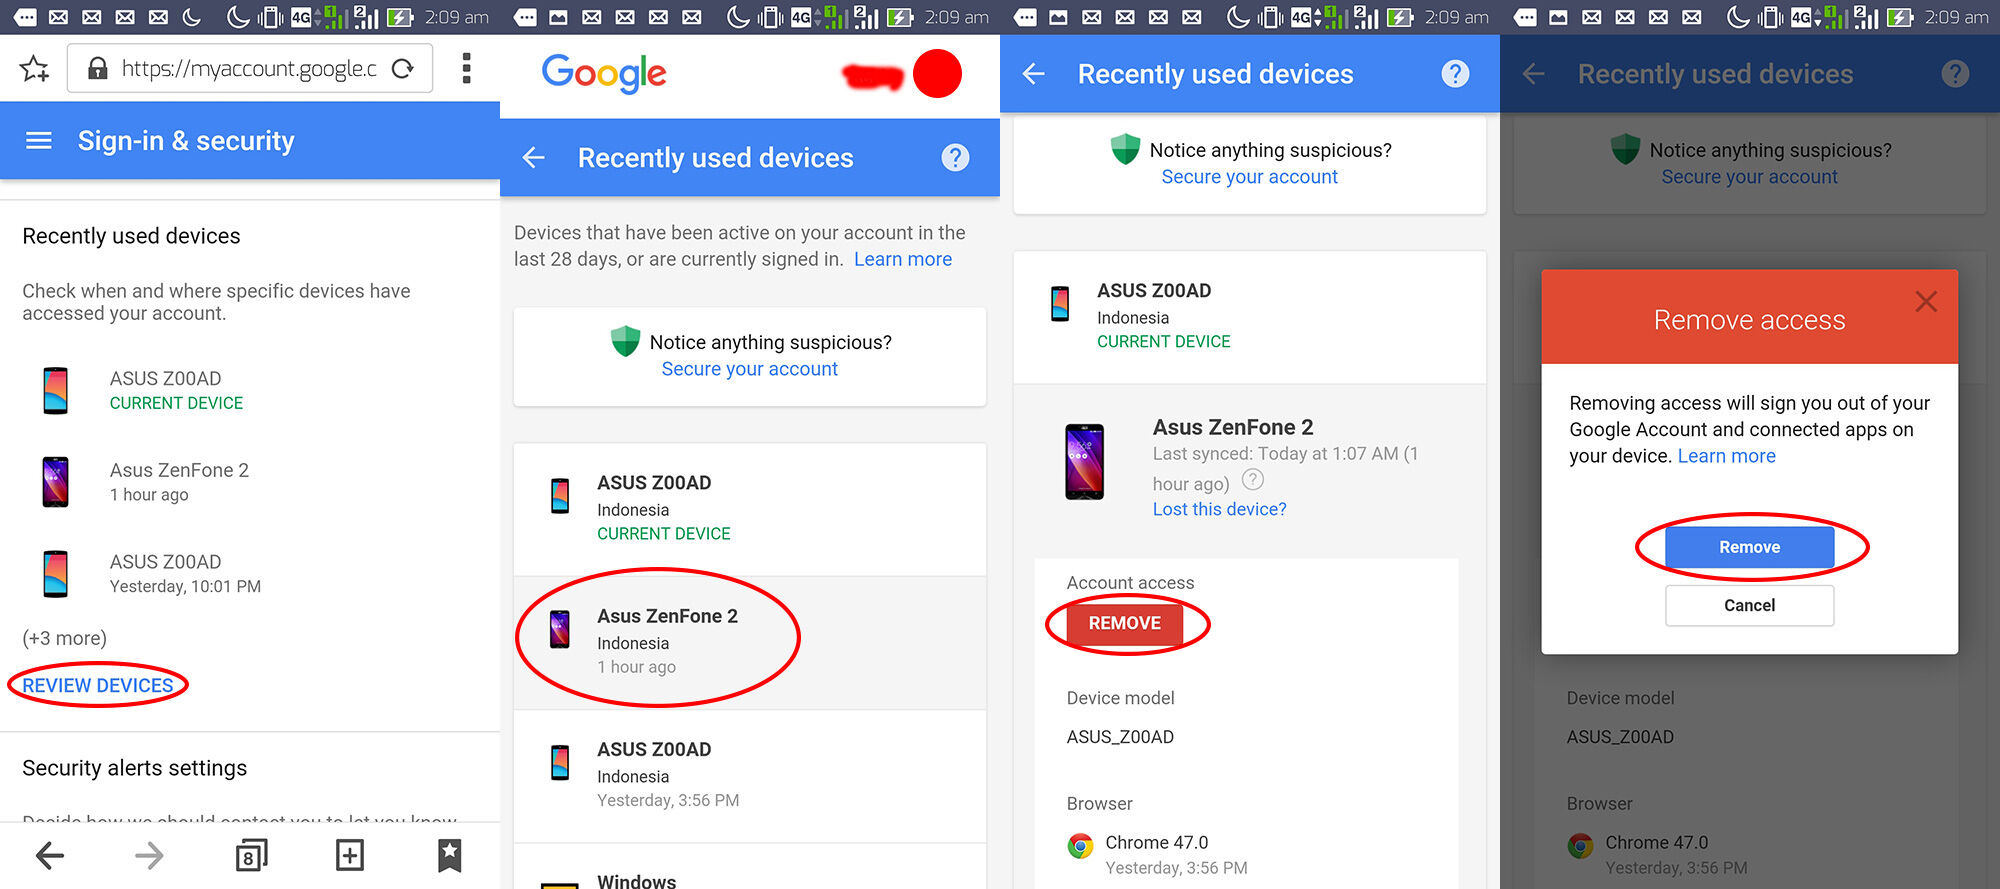Screen dimensions: 2000x889
Task: Open the browser tabs counter icon
Action: [x=250, y=855]
